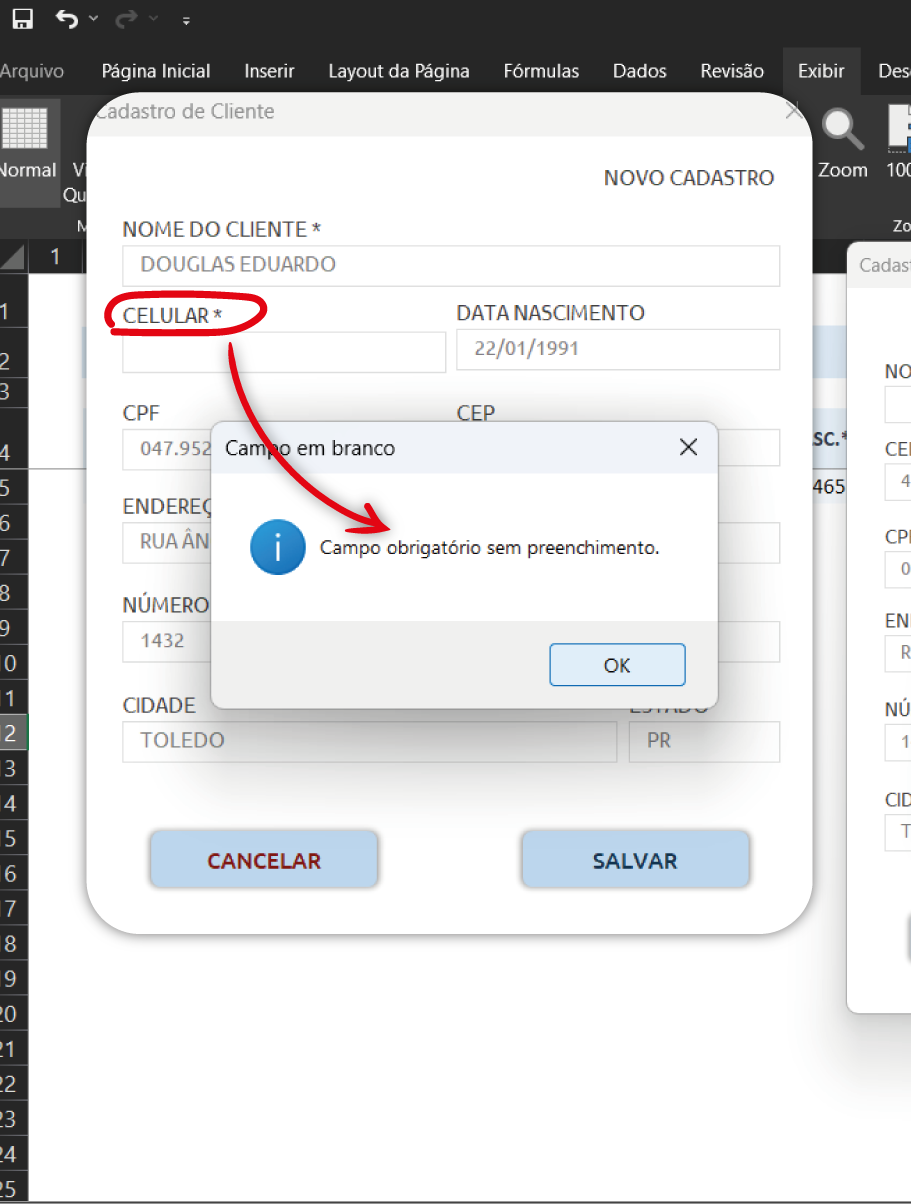Viewport: 911px width, 1204px height.
Task: Open the Fórmulas ribbon tab
Action: (541, 71)
